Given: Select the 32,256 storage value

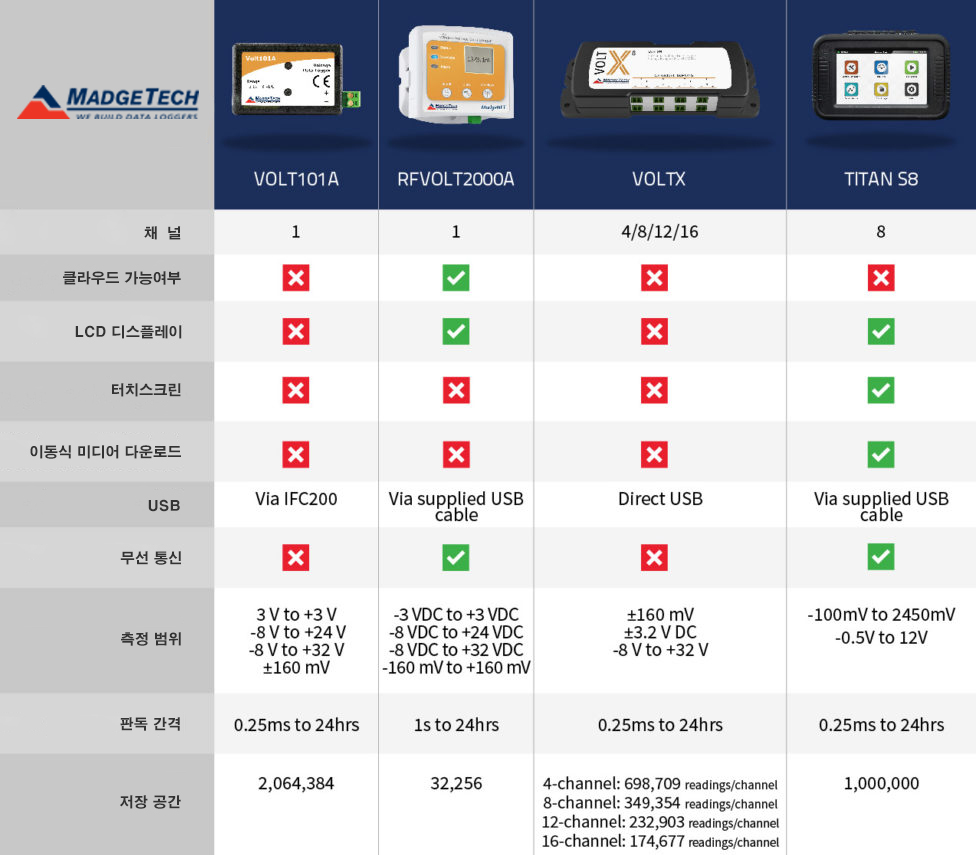Looking at the screenshot, I should [x=456, y=783].
